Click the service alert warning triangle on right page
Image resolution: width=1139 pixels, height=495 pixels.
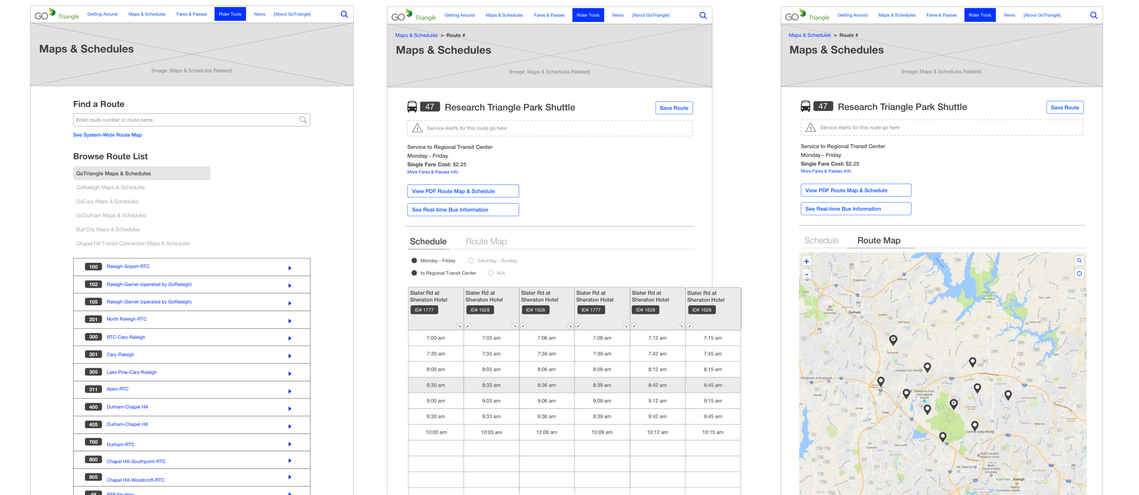[811, 127]
